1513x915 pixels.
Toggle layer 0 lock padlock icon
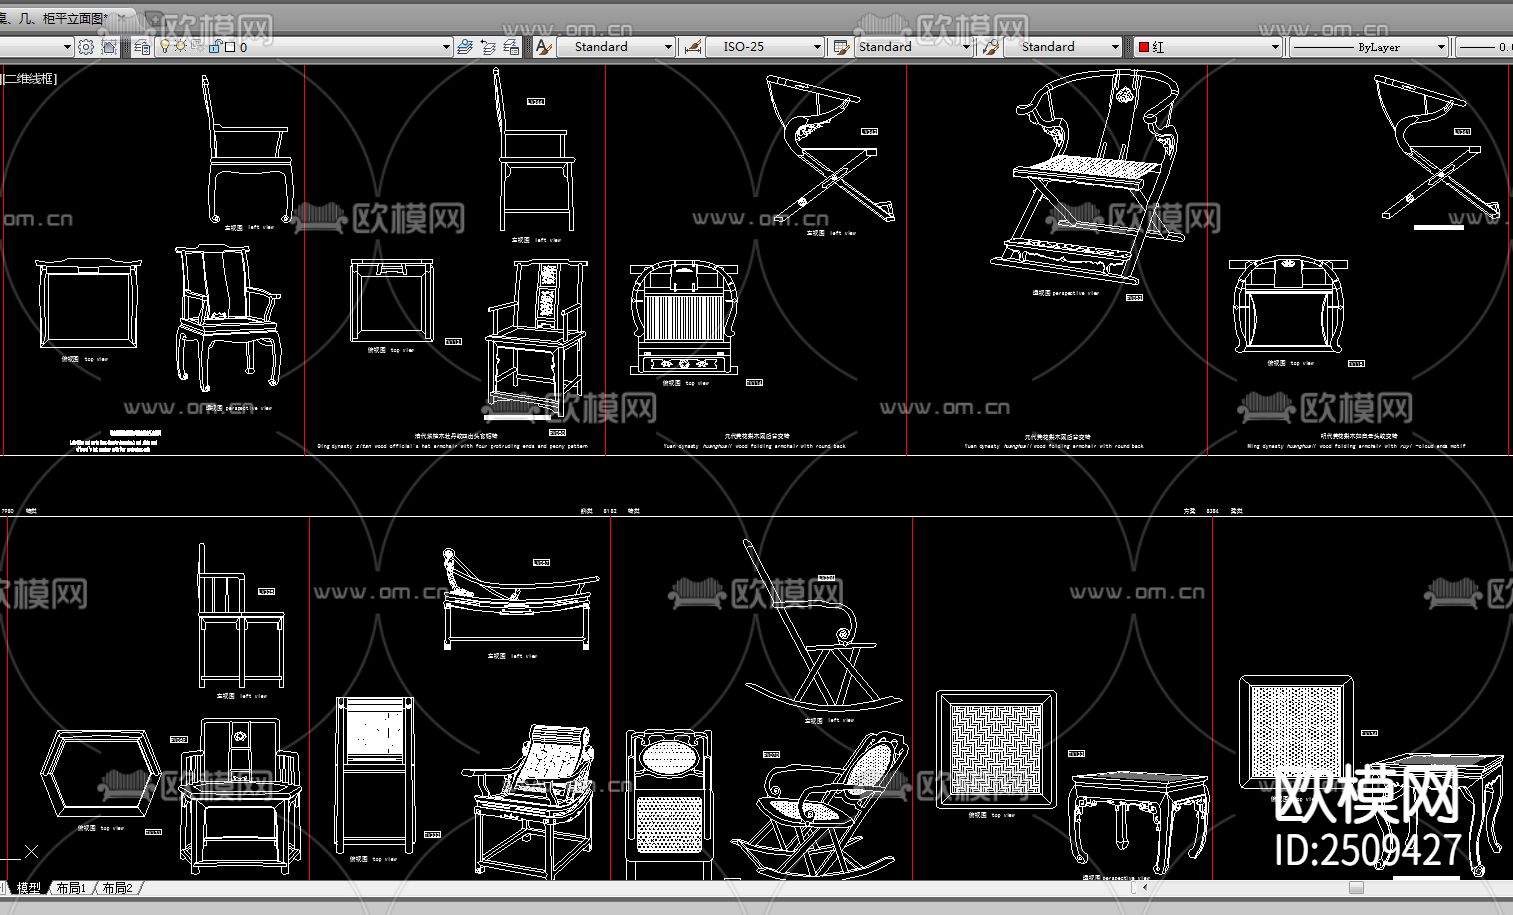click(214, 47)
